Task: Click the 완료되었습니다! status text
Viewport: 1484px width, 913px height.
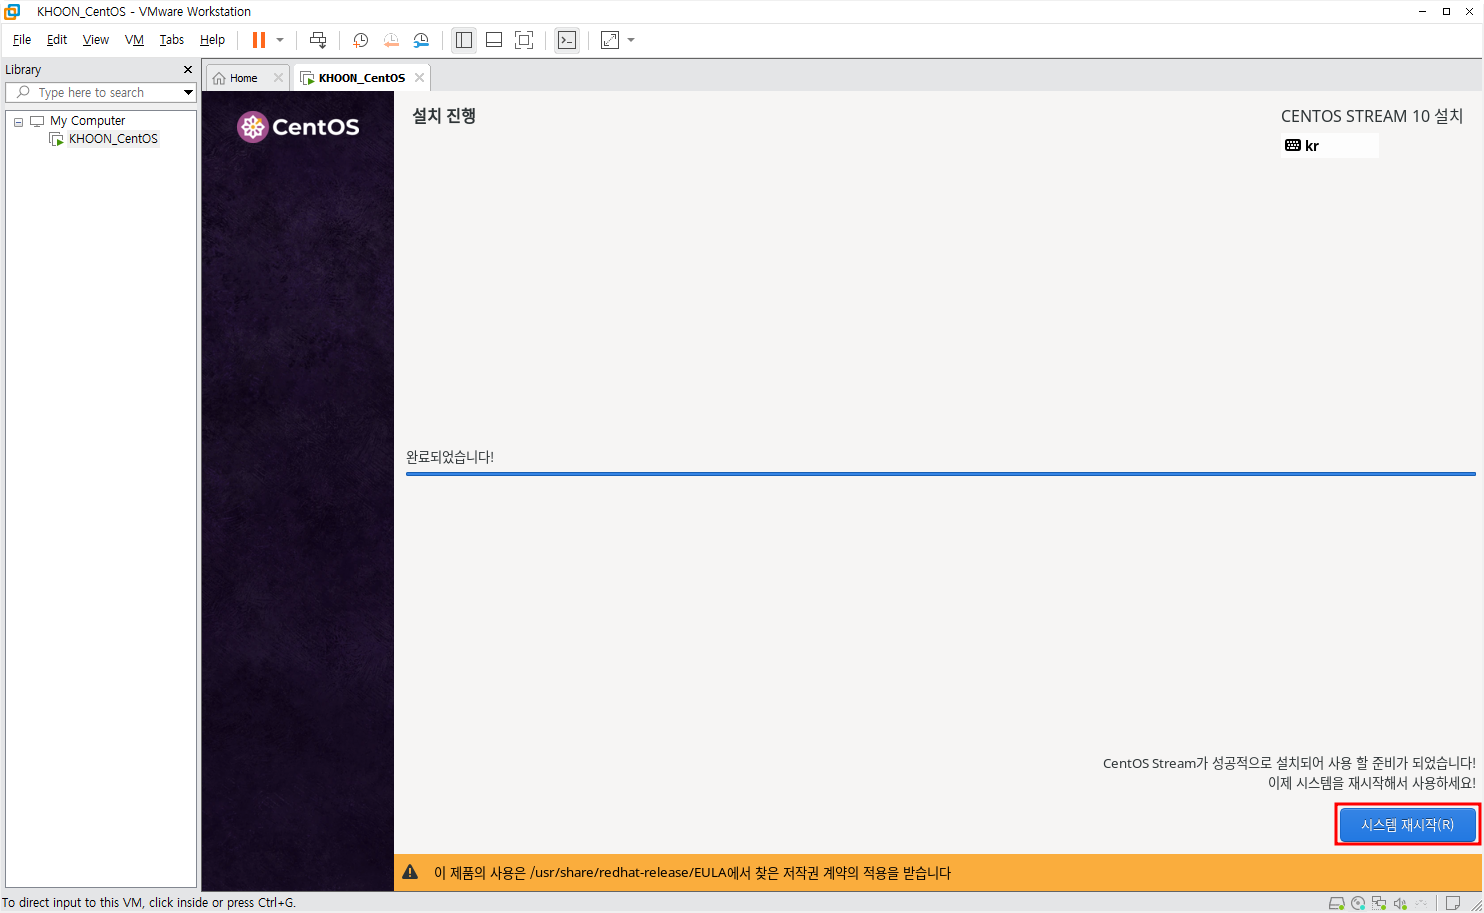Action: 450,457
